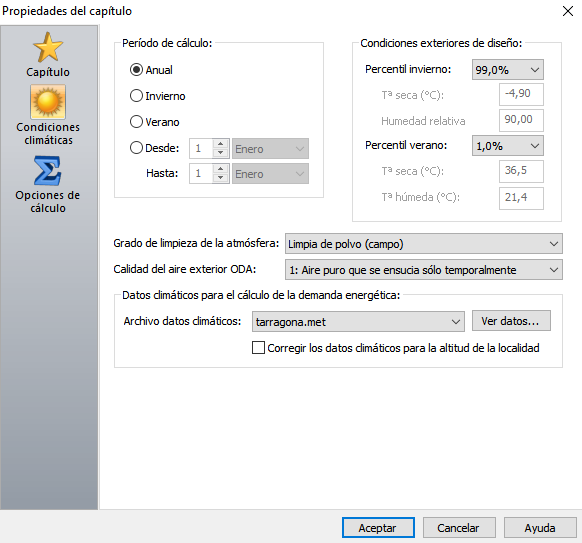This screenshot has height=543, width=582.
Task: Select the Invierno calculation period
Action: [157, 96]
